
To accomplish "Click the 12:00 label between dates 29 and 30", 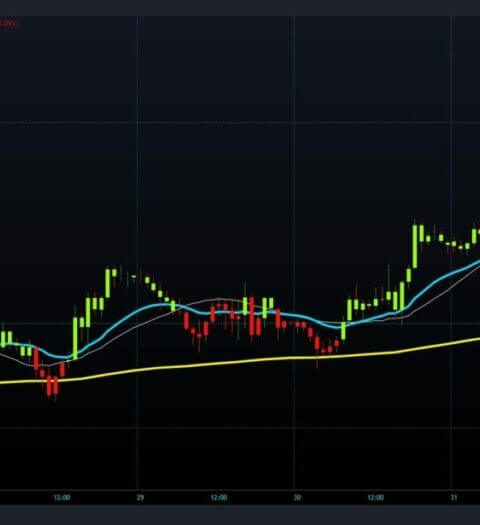I will tap(219, 498).
